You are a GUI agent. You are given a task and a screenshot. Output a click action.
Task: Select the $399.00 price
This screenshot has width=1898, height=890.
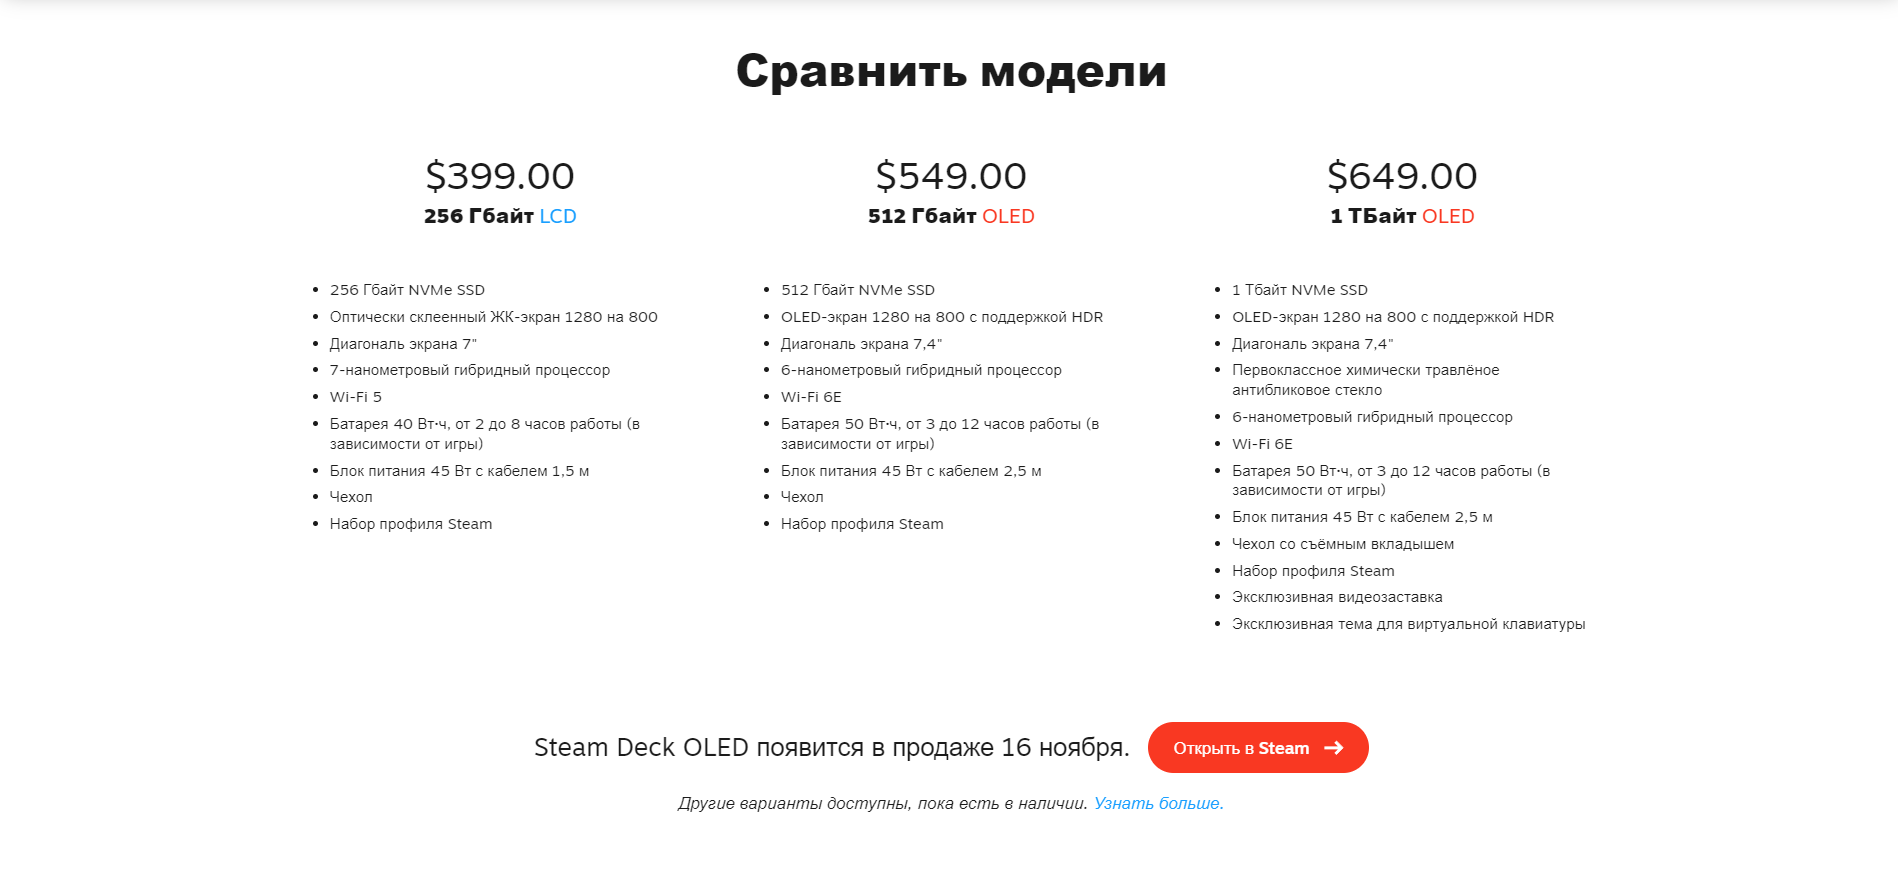tap(500, 176)
